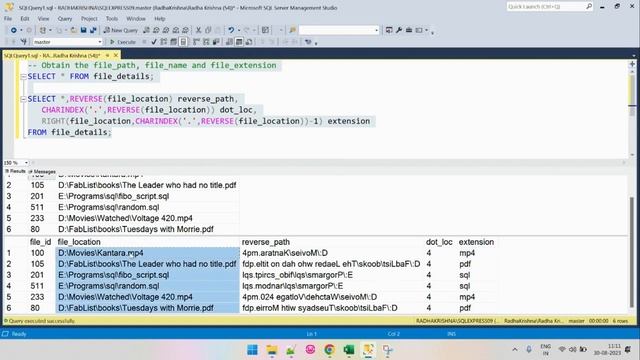Open the Query menu
640x360 pixels.
pyautogui.click(x=64, y=19)
